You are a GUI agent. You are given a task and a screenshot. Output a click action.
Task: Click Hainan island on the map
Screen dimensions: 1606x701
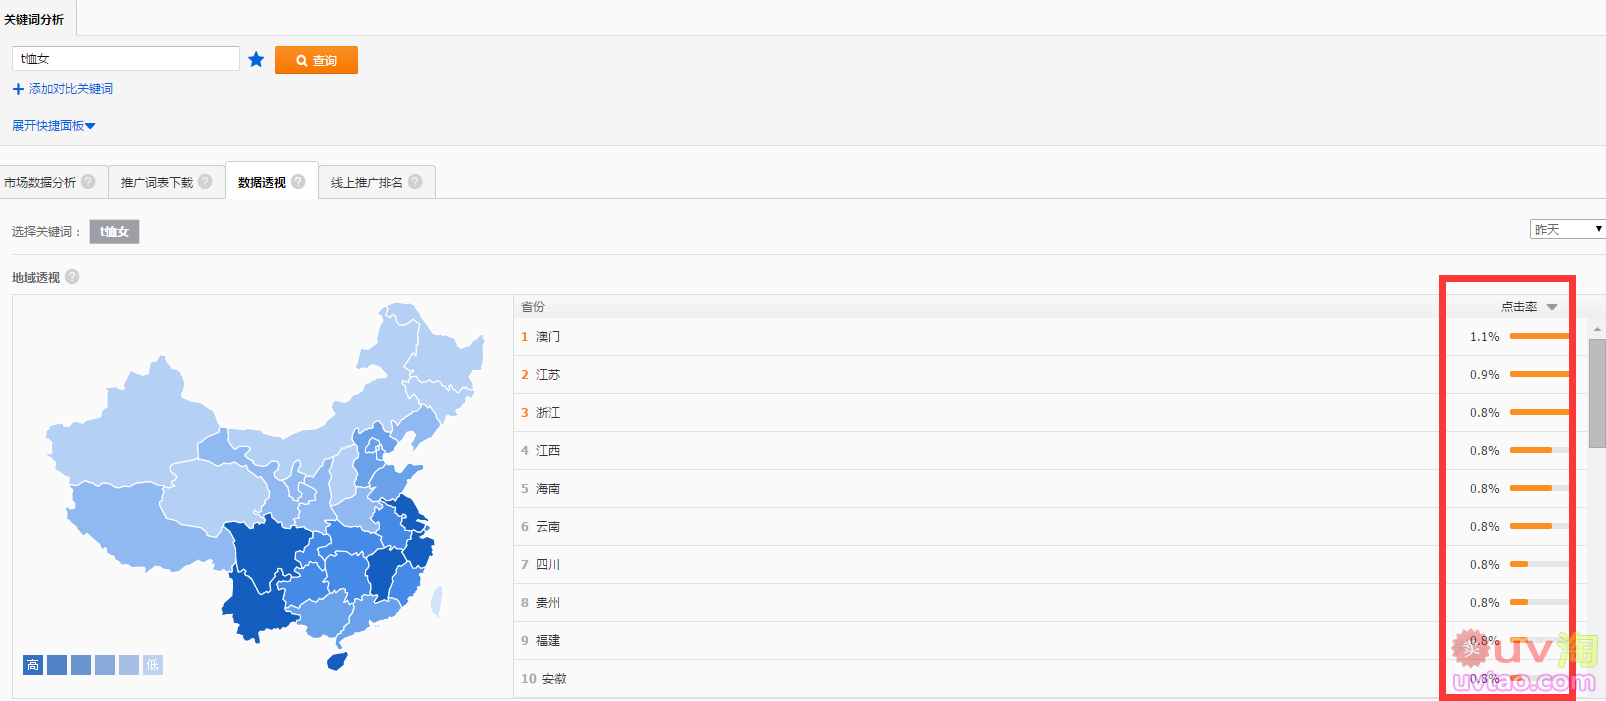337,661
